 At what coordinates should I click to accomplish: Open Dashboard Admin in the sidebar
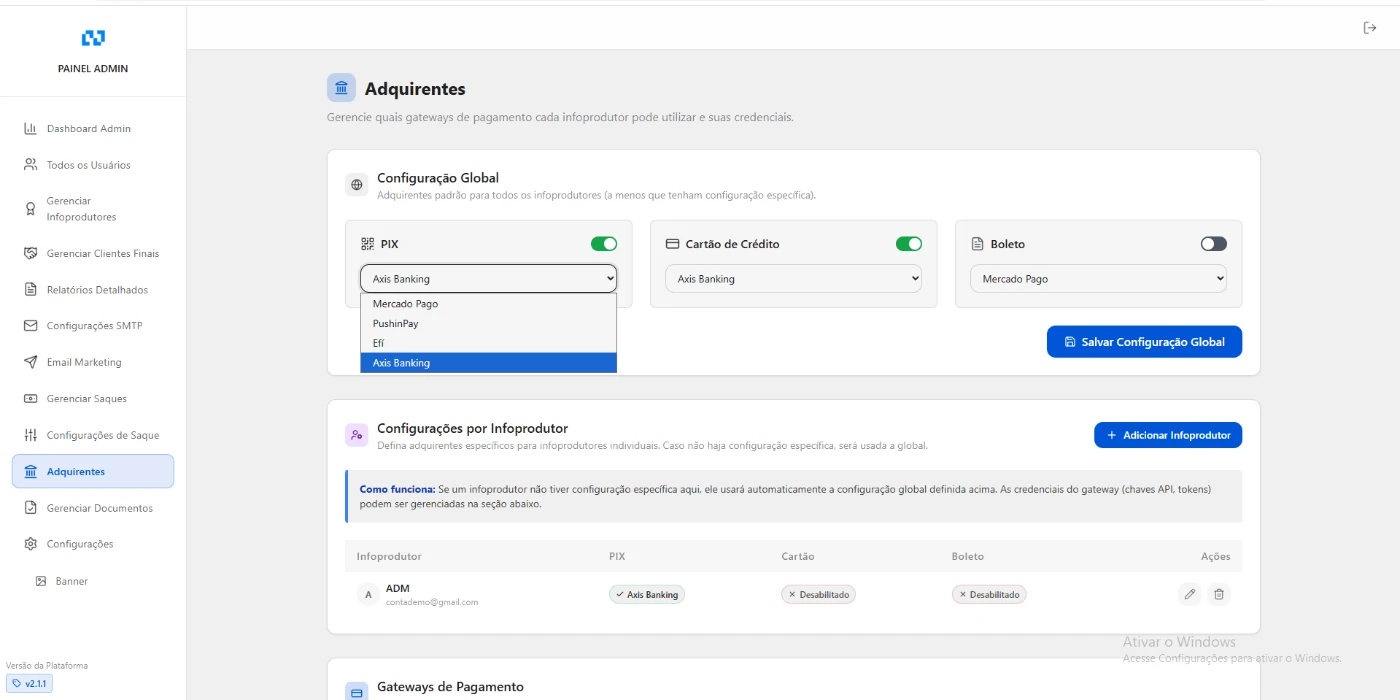tap(88, 129)
